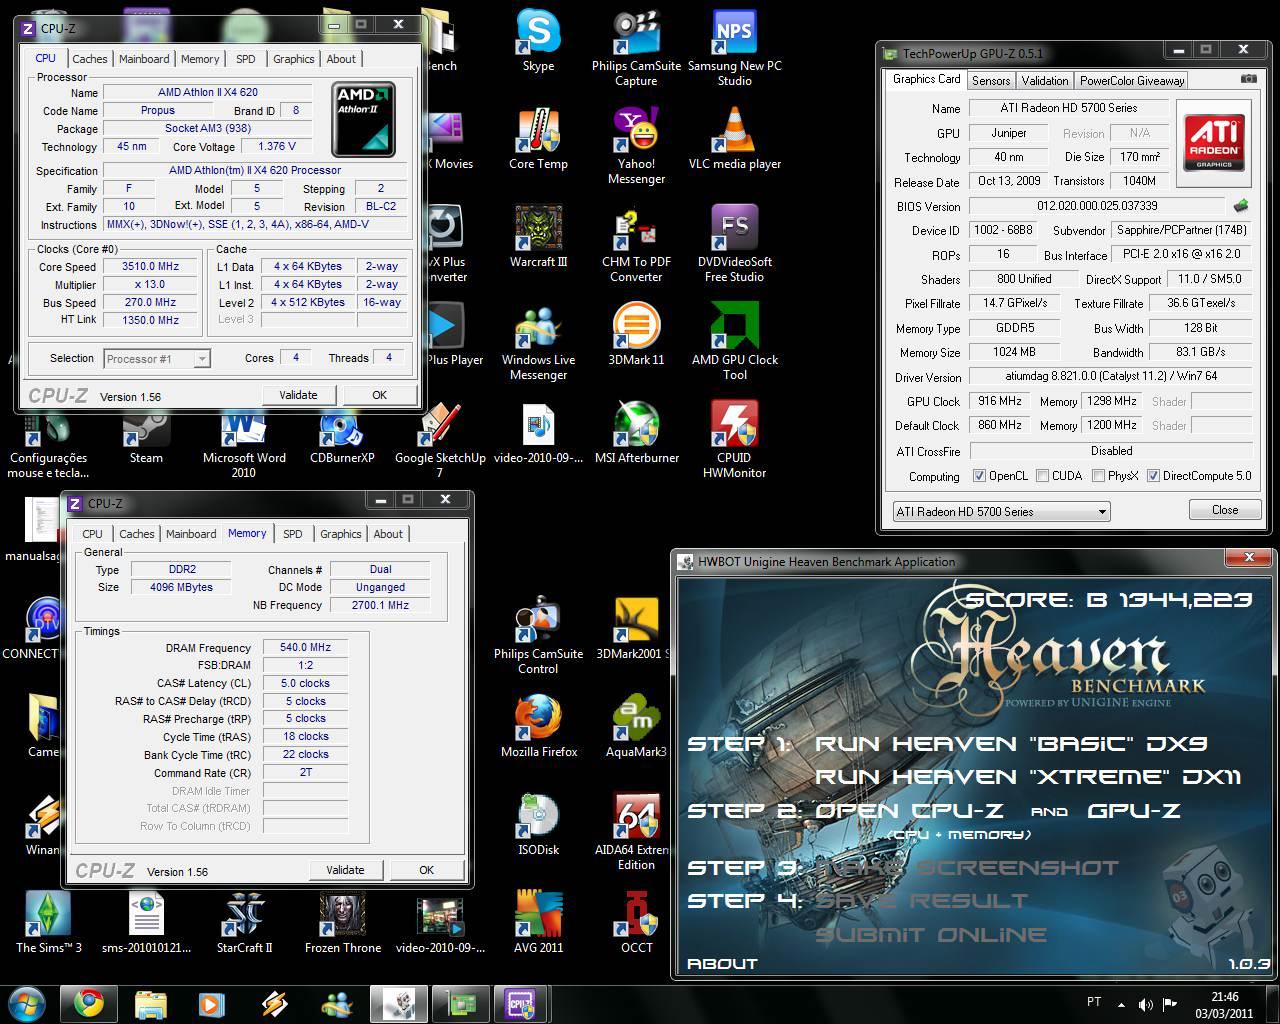Open Google Chrome from taskbar

coord(88,1003)
